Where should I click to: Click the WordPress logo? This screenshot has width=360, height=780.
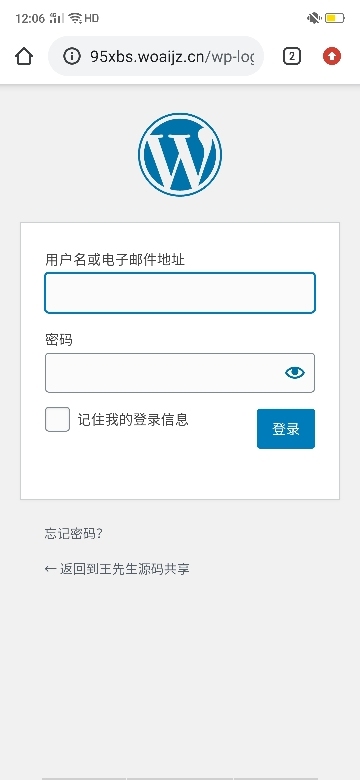click(x=180, y=155)
